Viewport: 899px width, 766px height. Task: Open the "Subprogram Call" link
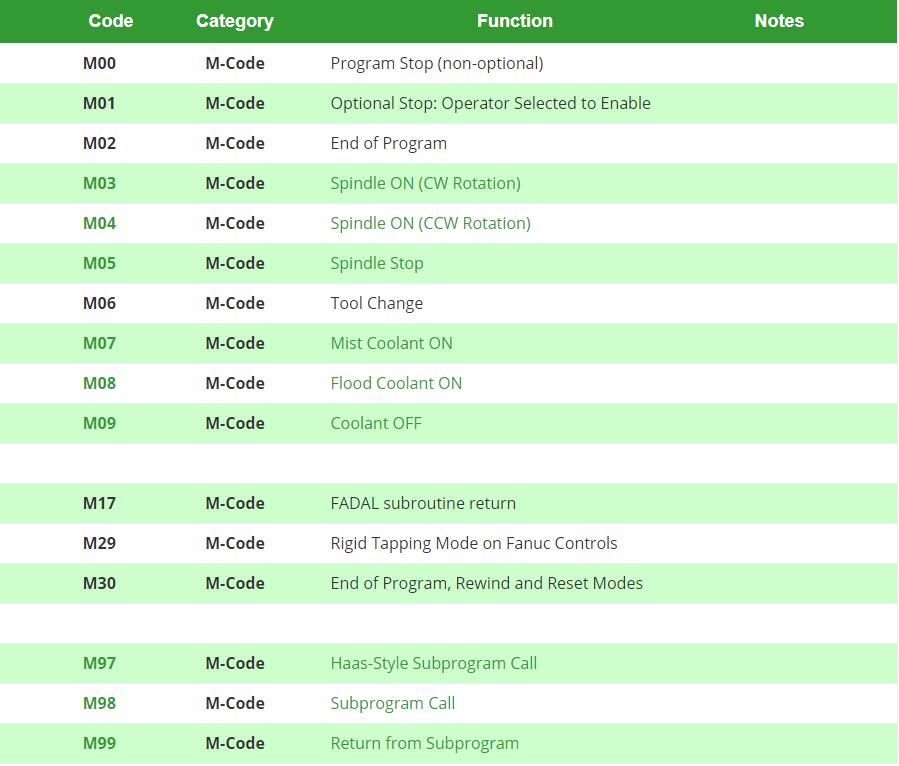point(392,703)
